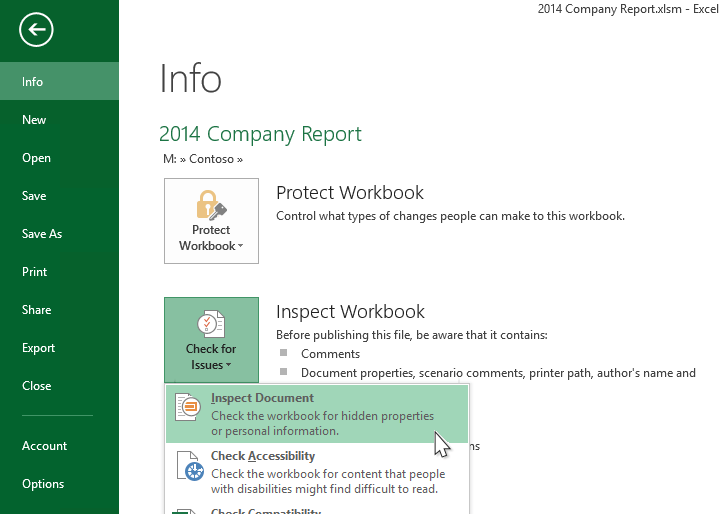The image size is (727, 514).
Task: Open the Share page
Action: pyautogui.click(x=59, y=310)
